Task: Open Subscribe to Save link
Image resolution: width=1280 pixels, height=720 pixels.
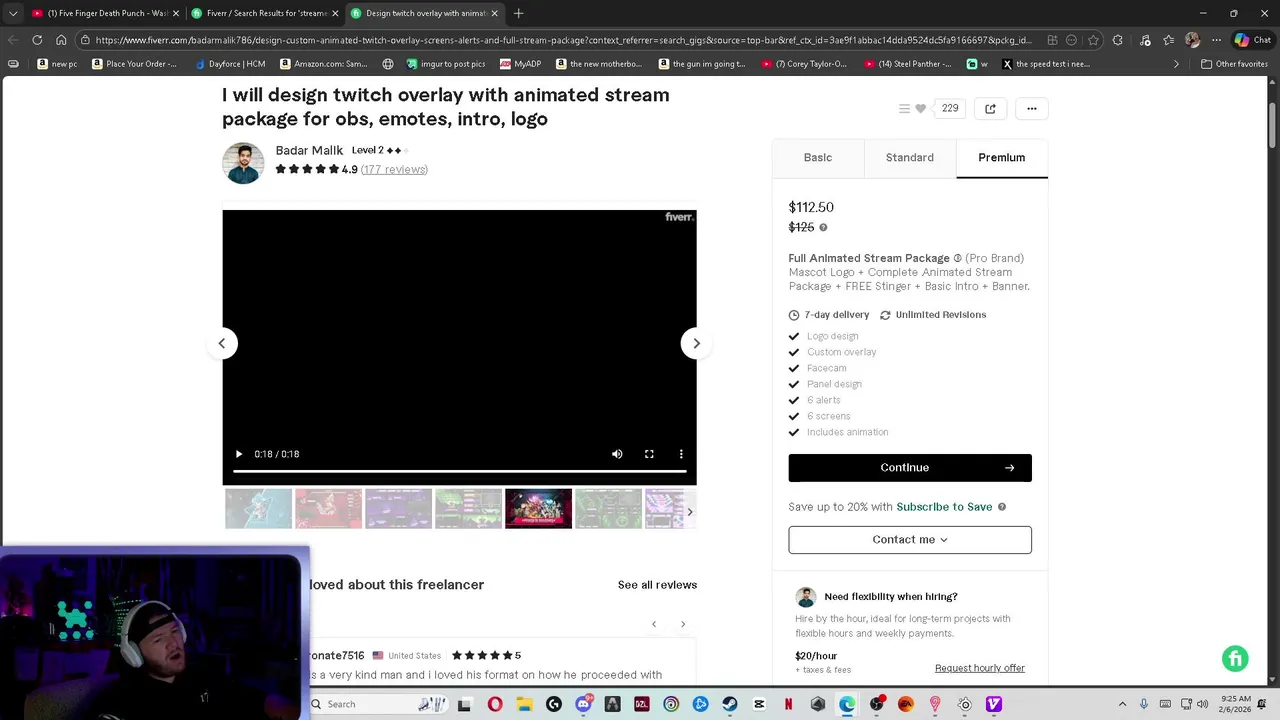Action: [944, 507]
